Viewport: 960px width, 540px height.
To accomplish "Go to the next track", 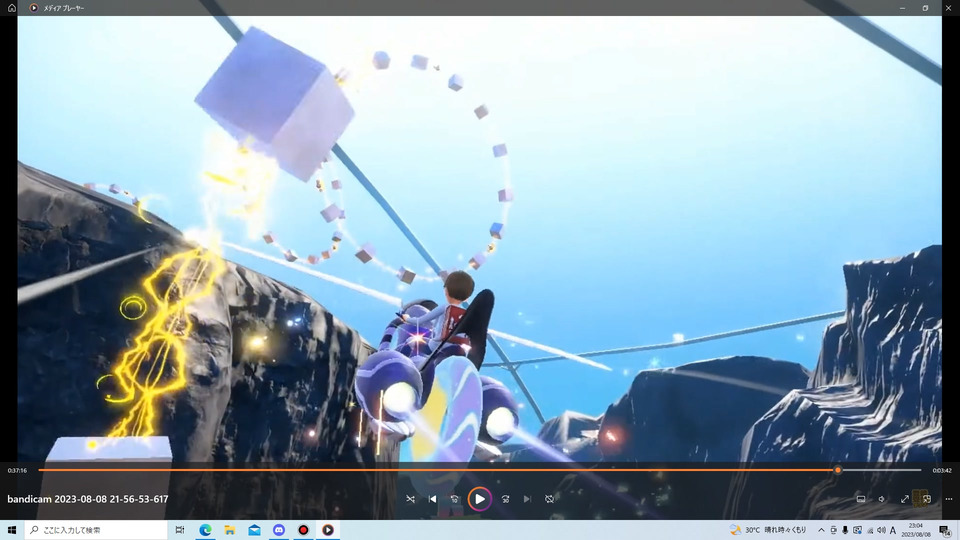I will point(527,499).
